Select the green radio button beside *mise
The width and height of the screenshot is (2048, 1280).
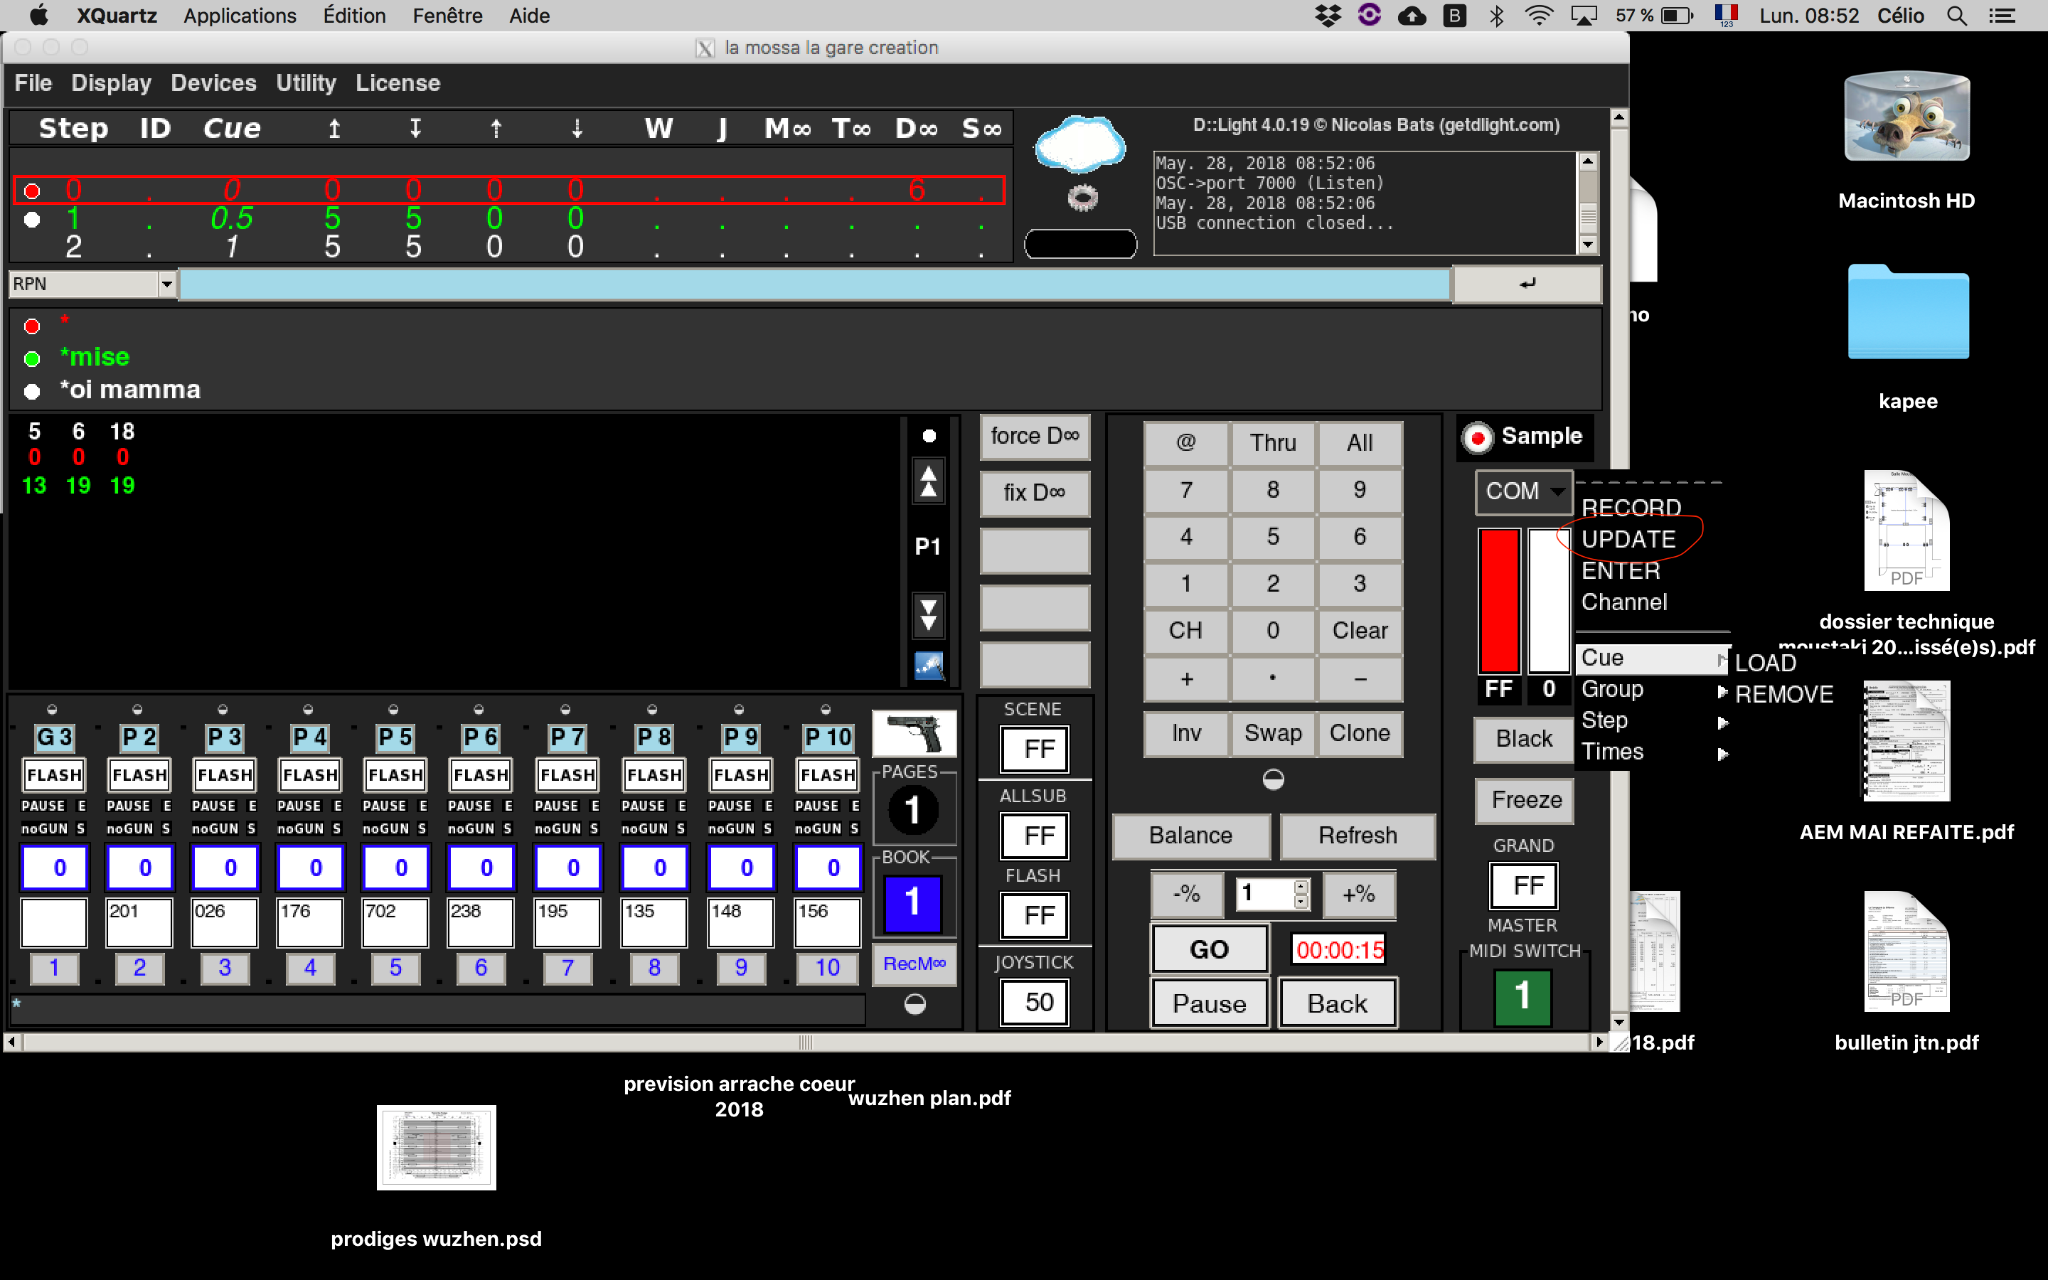coord(32,358)
